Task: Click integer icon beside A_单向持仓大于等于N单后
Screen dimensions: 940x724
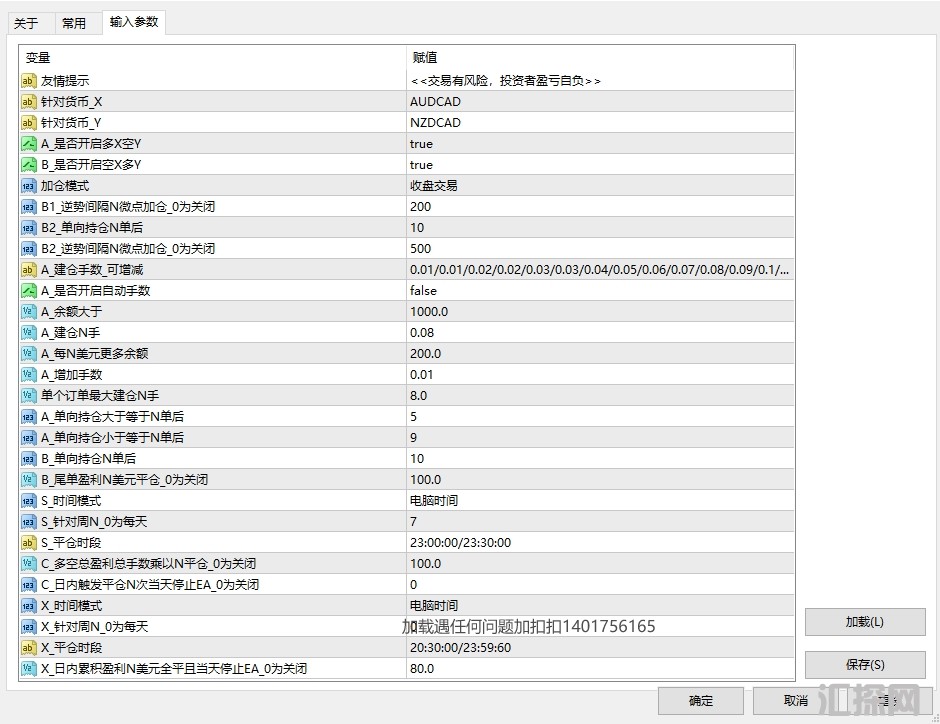Action: (29, 417)
